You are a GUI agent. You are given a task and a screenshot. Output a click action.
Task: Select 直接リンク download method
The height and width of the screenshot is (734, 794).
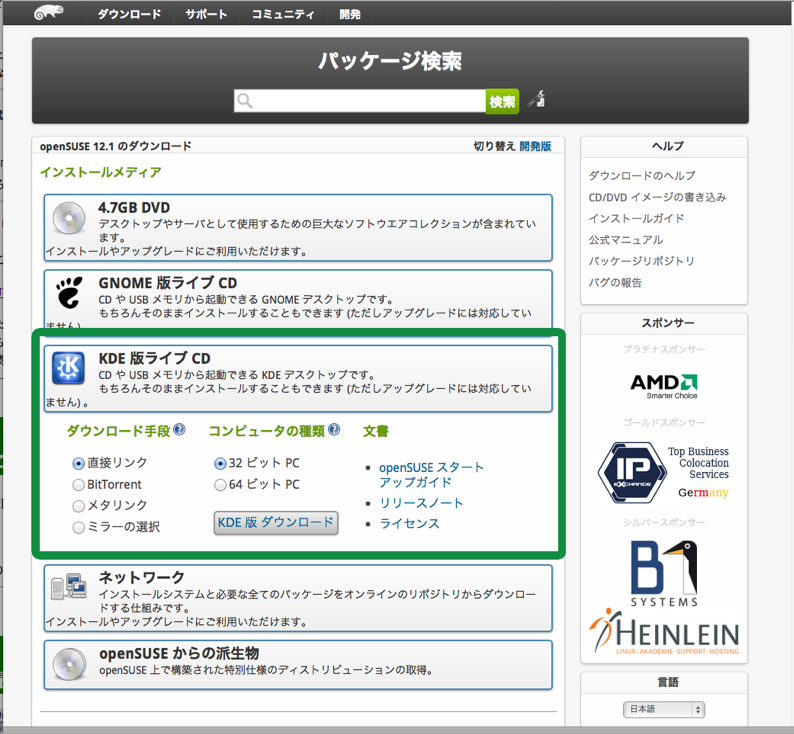click(x=78, y=463)
